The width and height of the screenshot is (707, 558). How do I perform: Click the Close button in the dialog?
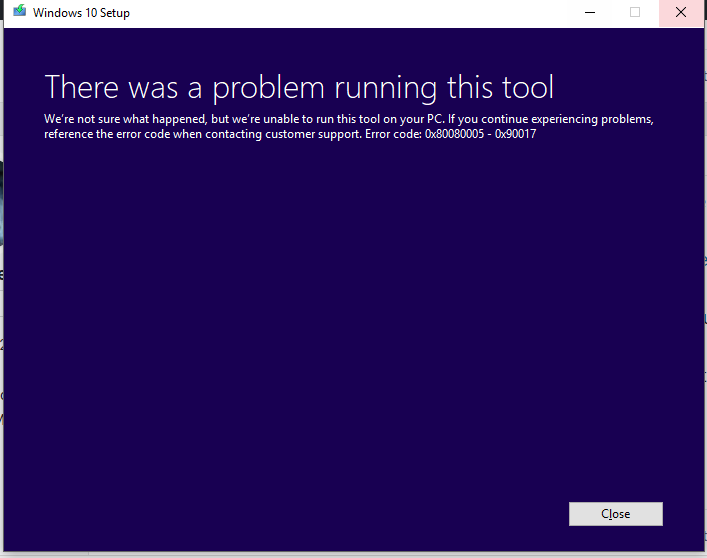(615, 514)
